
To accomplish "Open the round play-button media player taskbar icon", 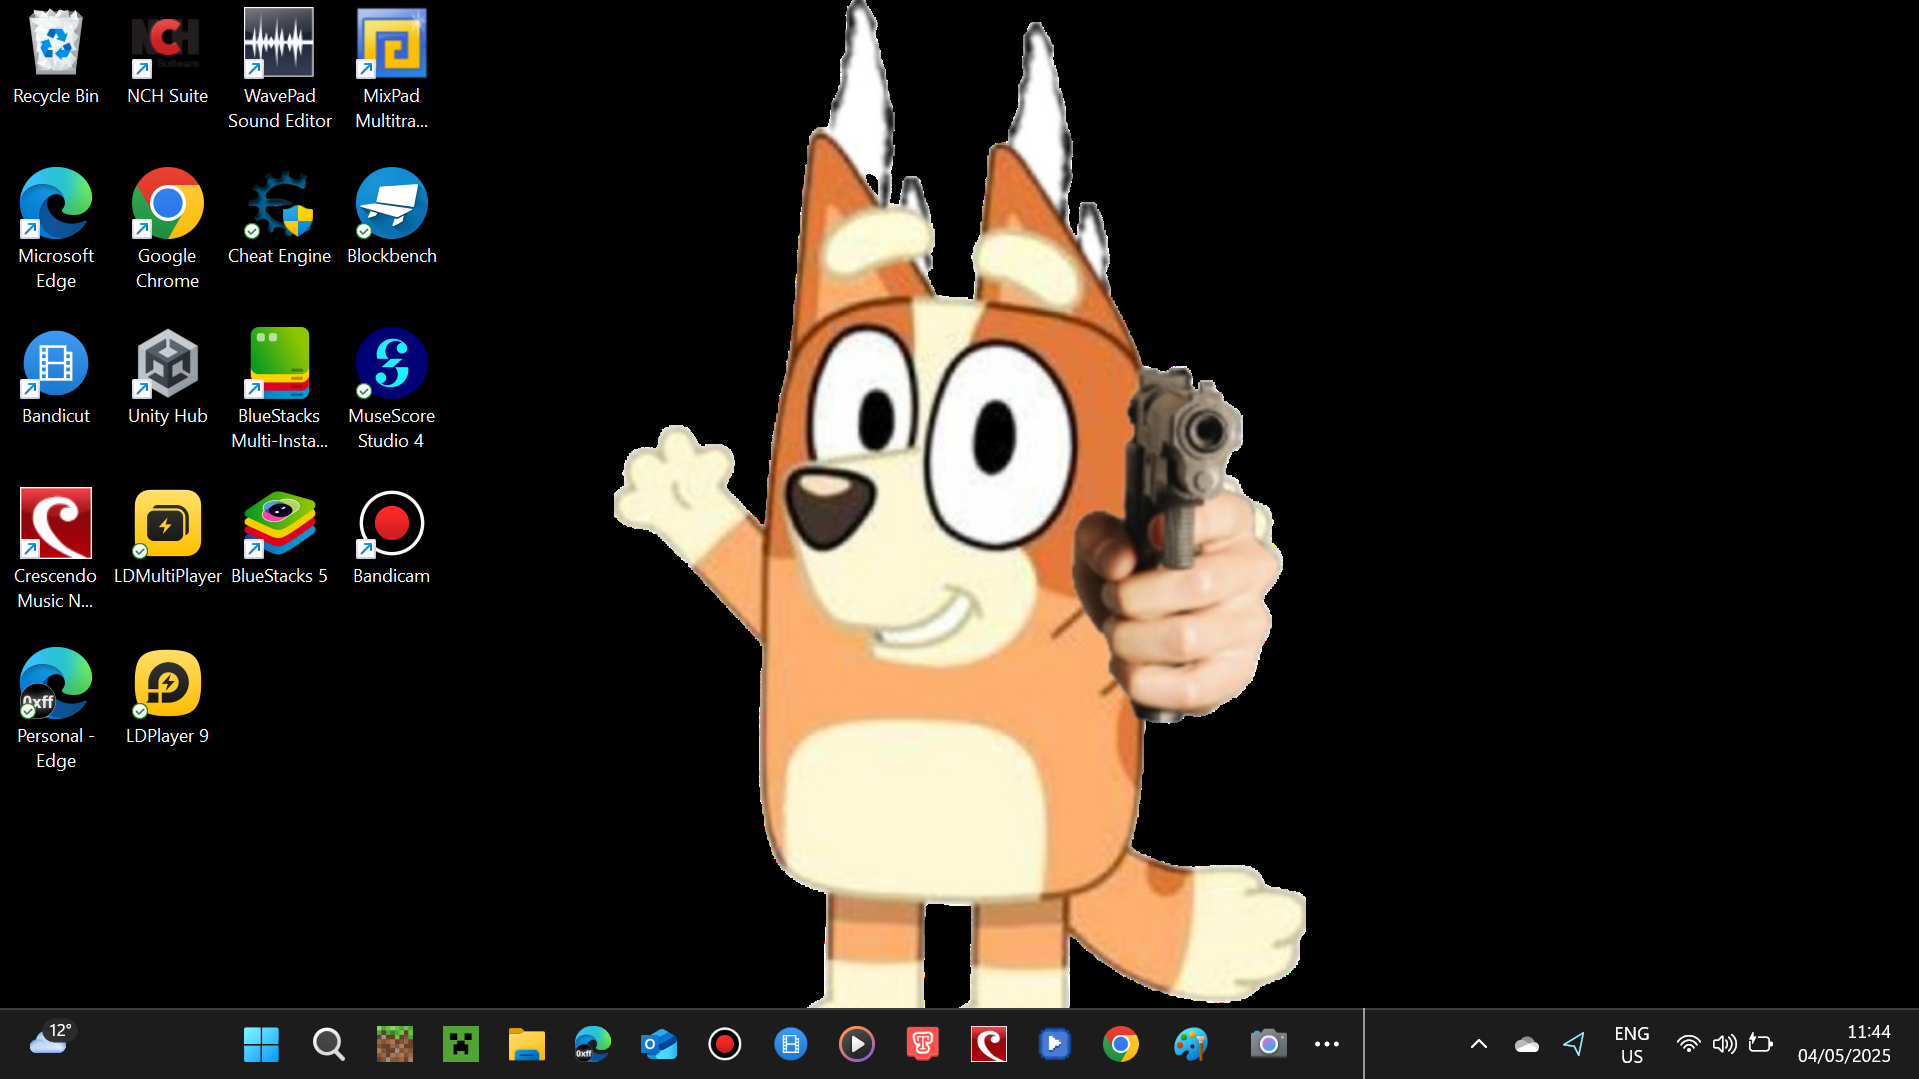I will pyautogui.click(x=857, y=1044).
